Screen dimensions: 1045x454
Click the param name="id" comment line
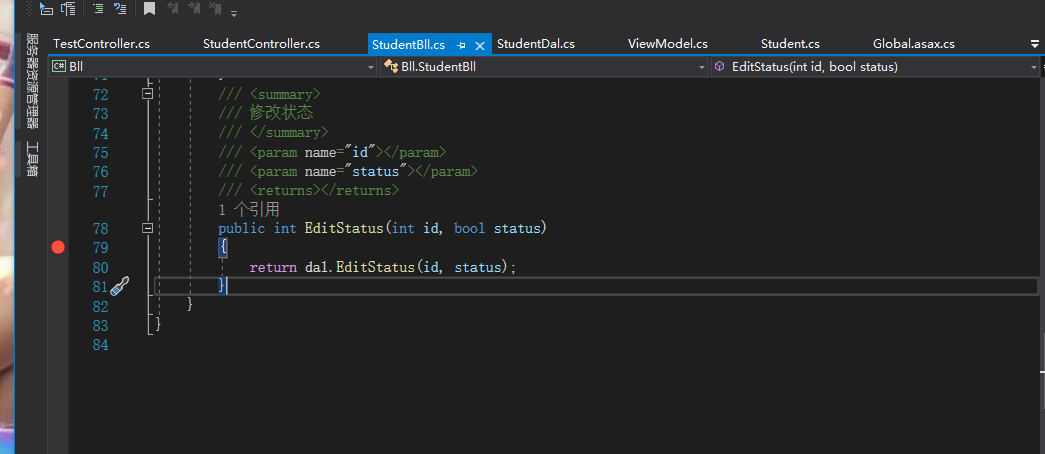tap(333, 152)
